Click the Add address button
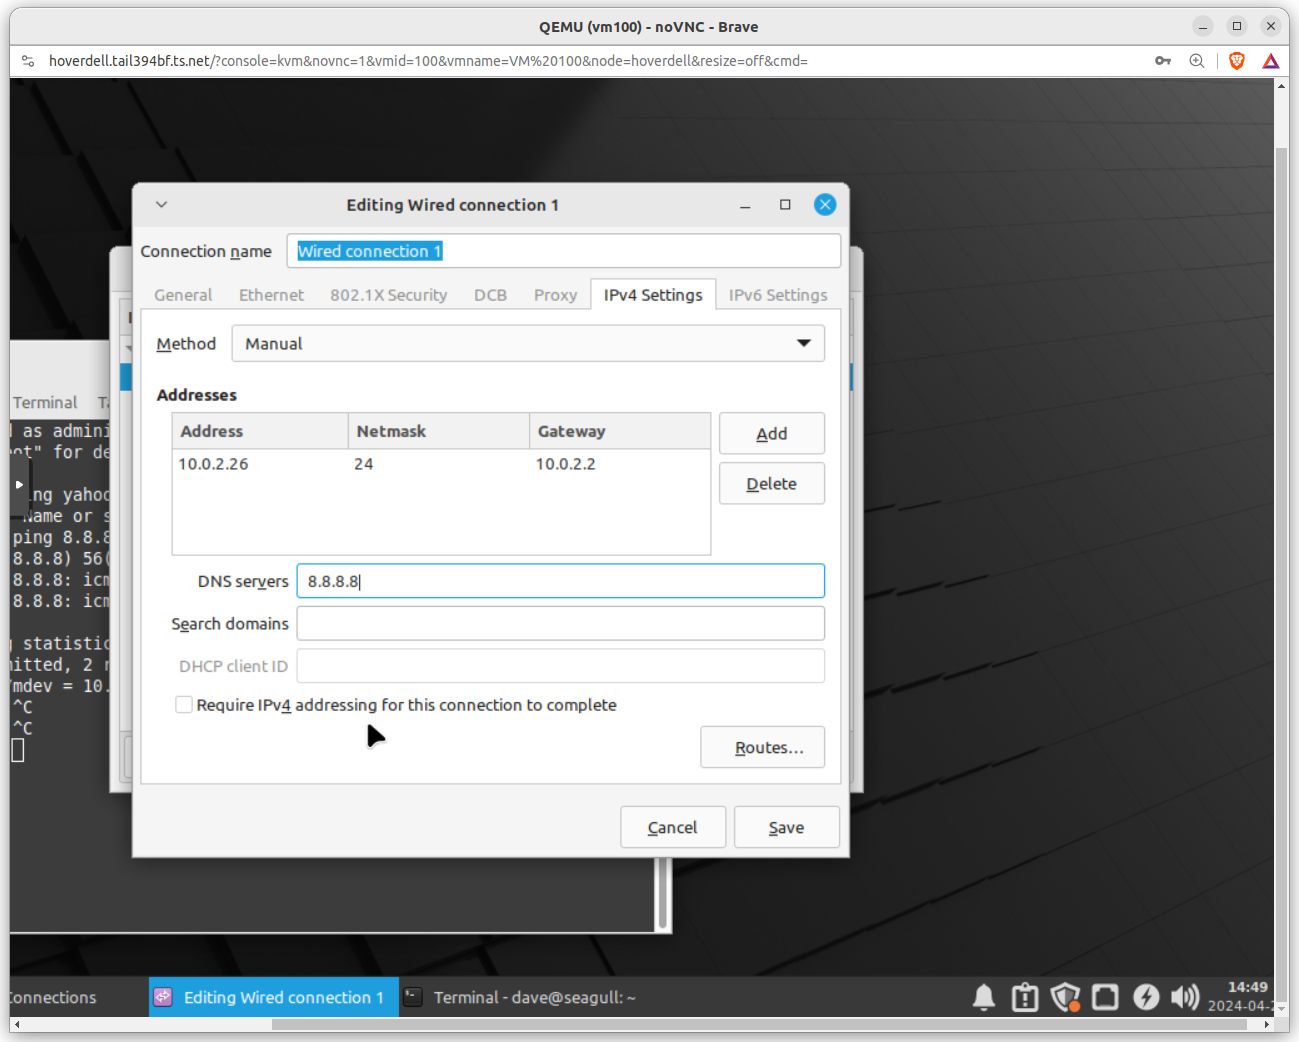This screenshot has width=1299, height=1042. pos(772,433)
